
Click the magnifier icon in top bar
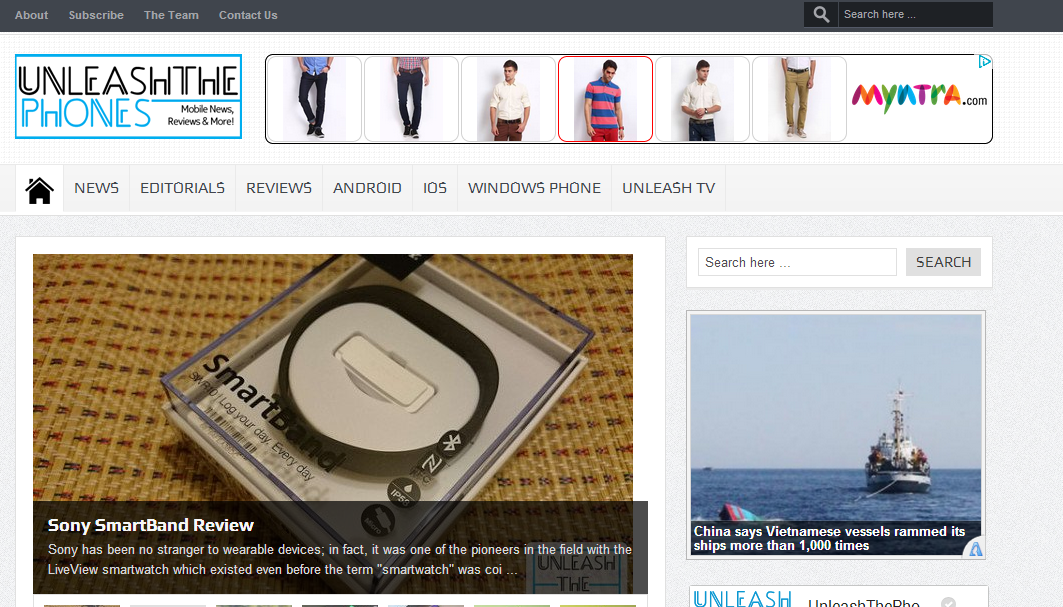coord(821,14)
